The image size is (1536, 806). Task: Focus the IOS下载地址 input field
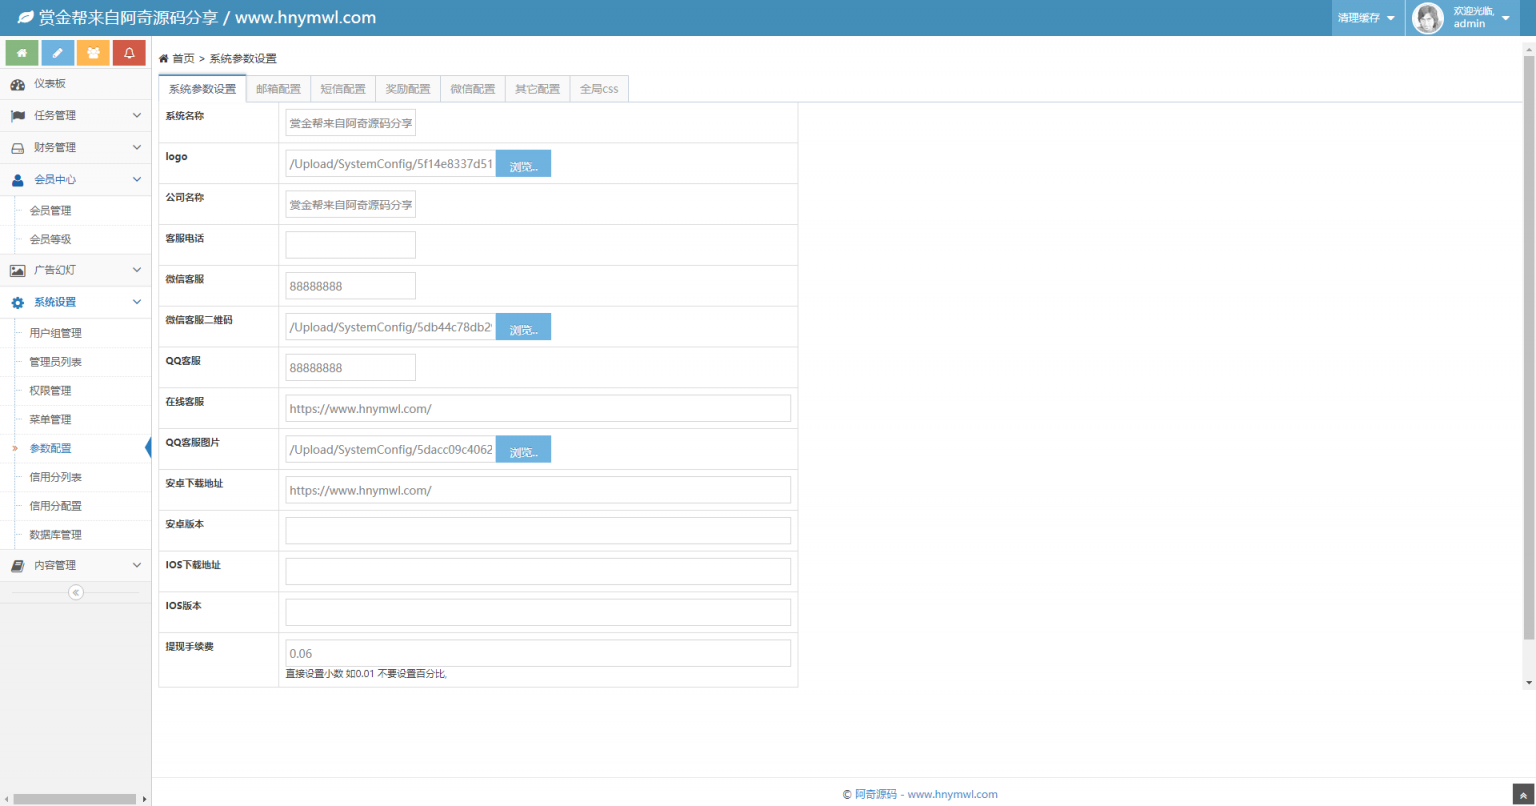(538, 572)
